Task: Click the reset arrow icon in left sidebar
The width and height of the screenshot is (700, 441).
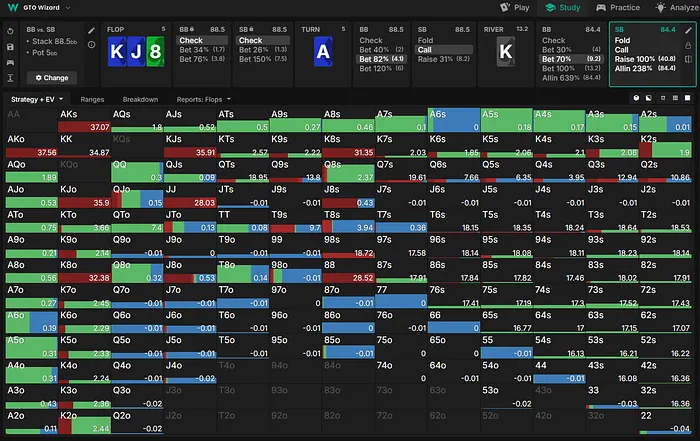Action: click(10, 31)
